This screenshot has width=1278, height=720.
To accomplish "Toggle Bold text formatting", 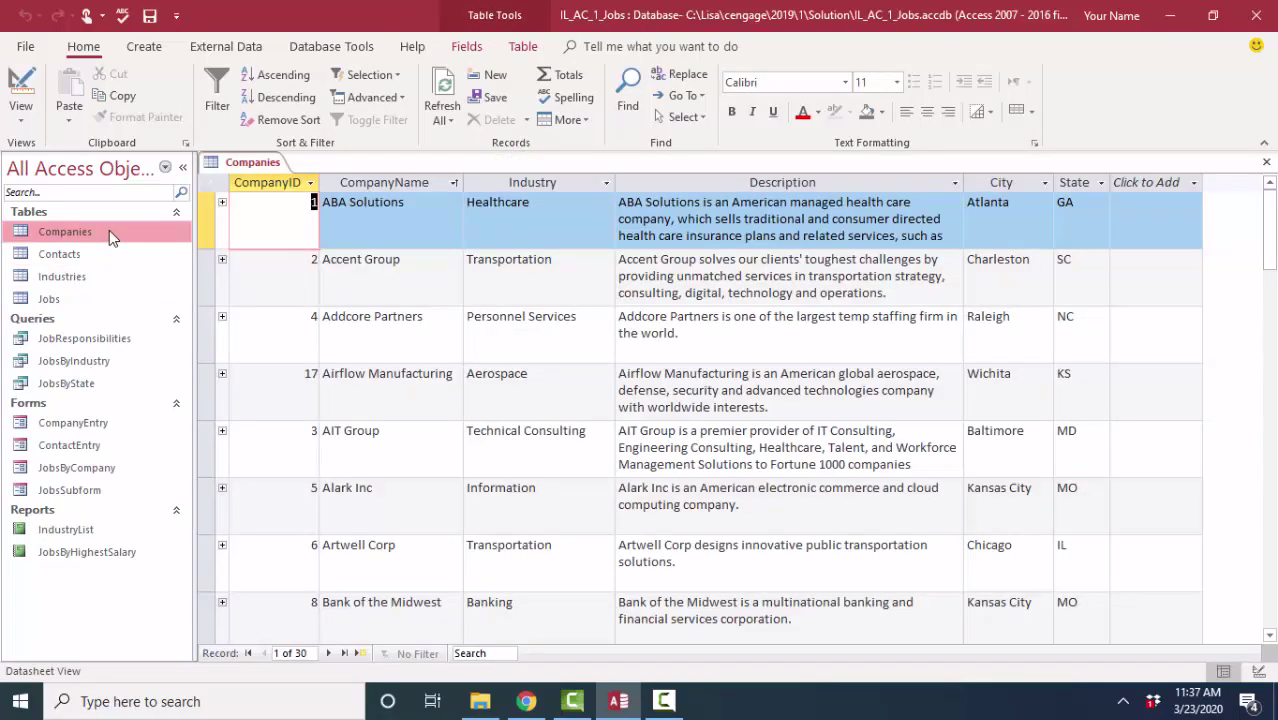I will (x=732, y=112).
